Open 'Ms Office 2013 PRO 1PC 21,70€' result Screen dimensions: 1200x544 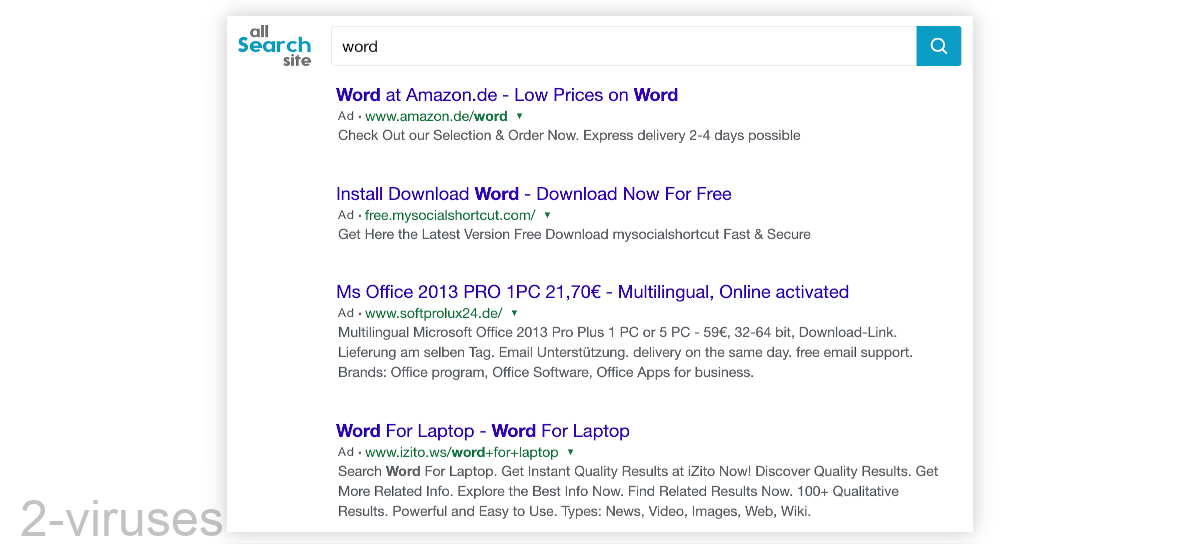(x=592, y=292)
